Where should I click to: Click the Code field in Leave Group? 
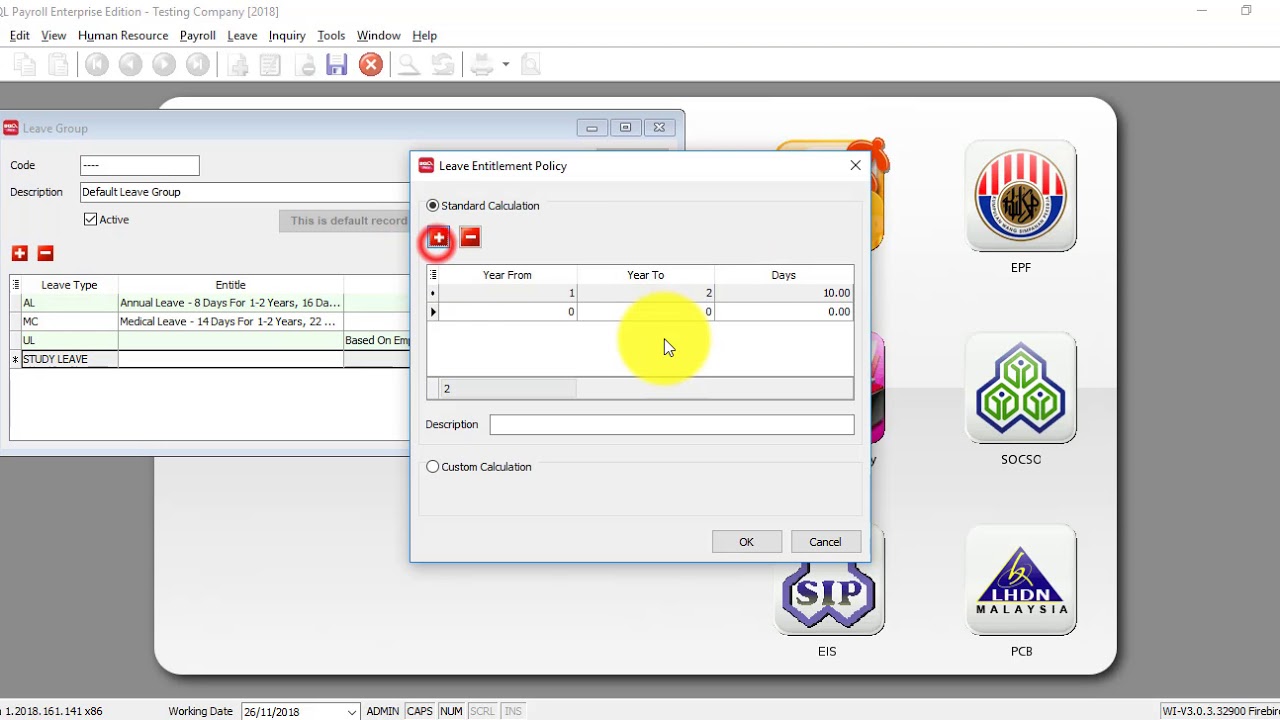[140, 166]
